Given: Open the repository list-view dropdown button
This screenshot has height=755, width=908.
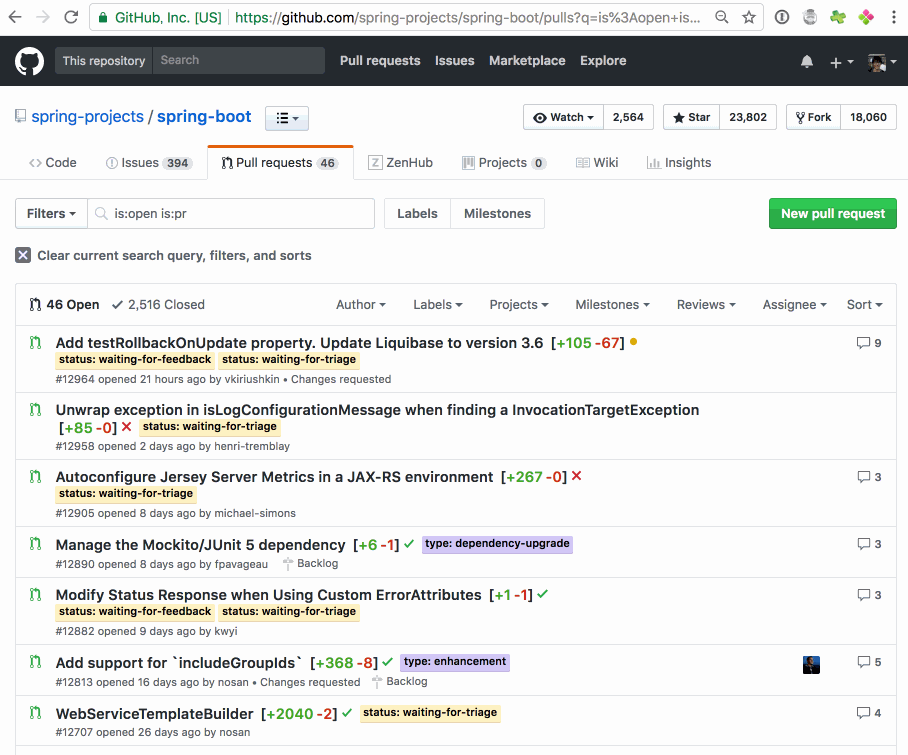Looking at the screenshot, I should click(x=287, y=118).
